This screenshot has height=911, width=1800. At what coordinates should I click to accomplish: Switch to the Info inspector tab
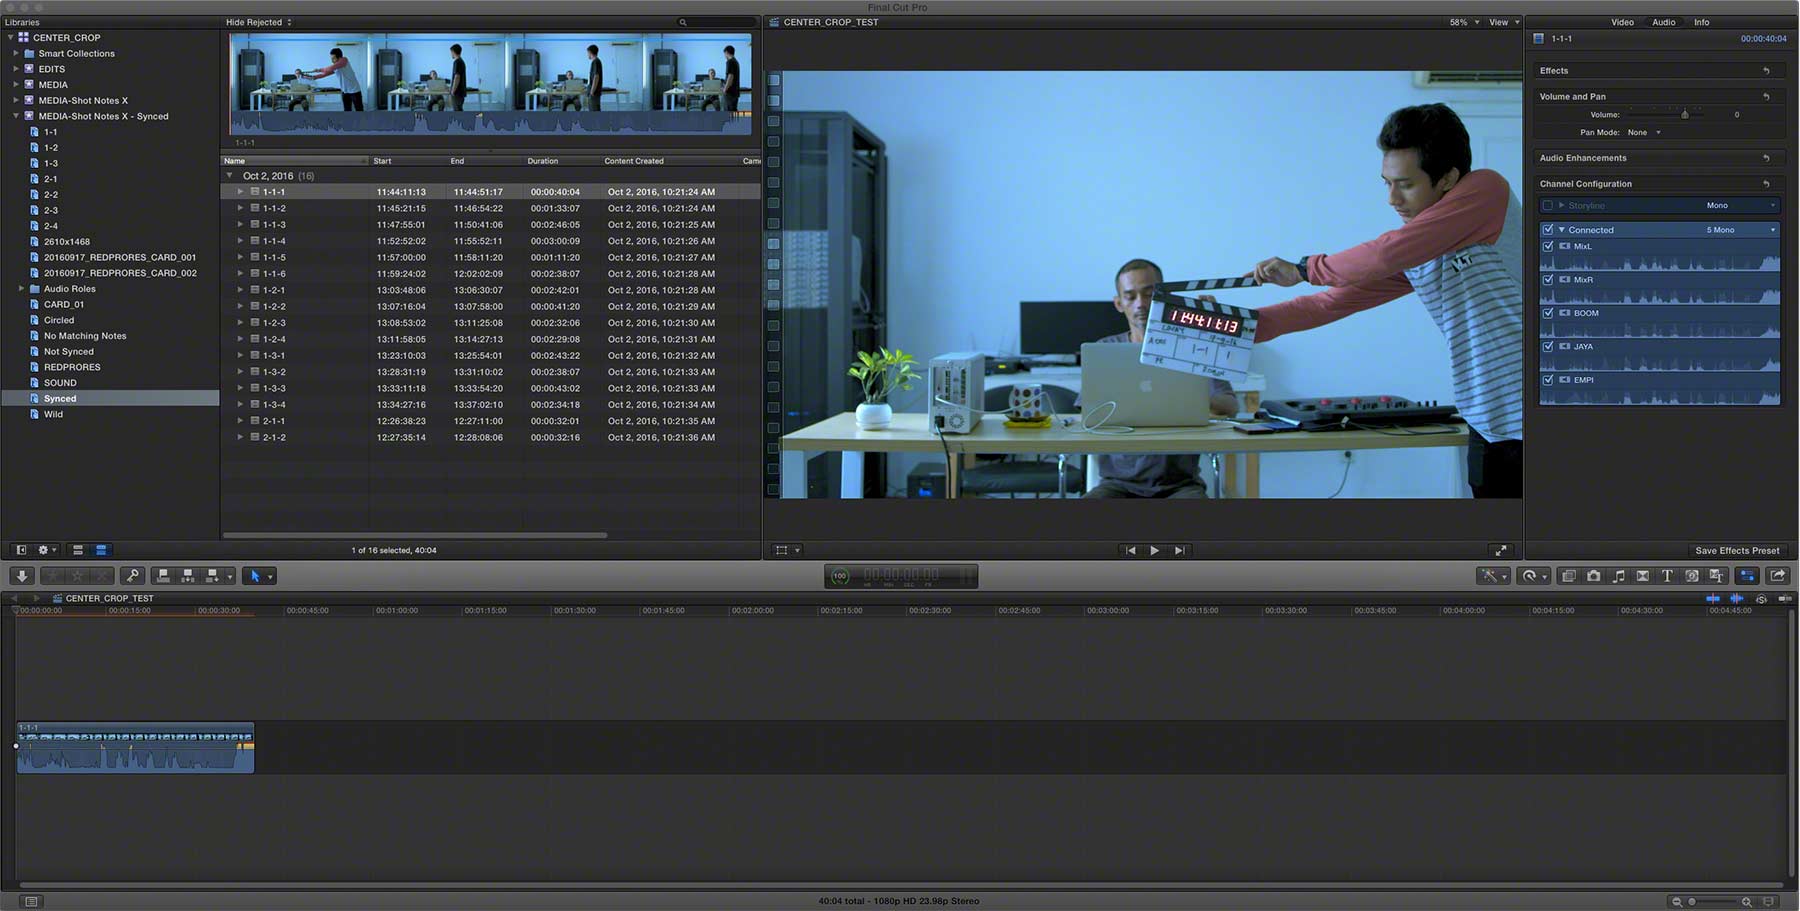1701,22
